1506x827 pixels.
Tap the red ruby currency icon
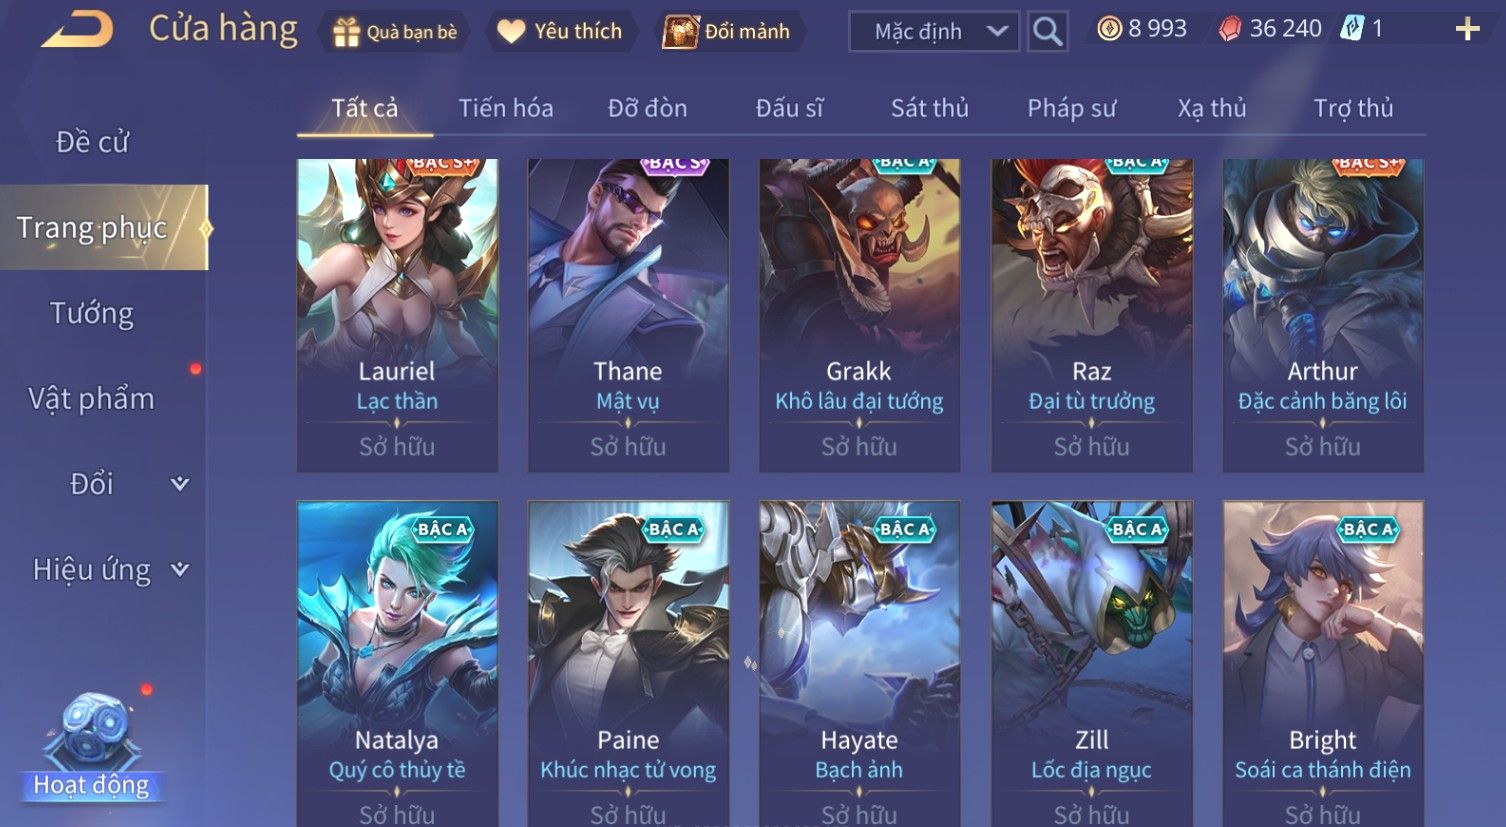(x=1230, y=29)
